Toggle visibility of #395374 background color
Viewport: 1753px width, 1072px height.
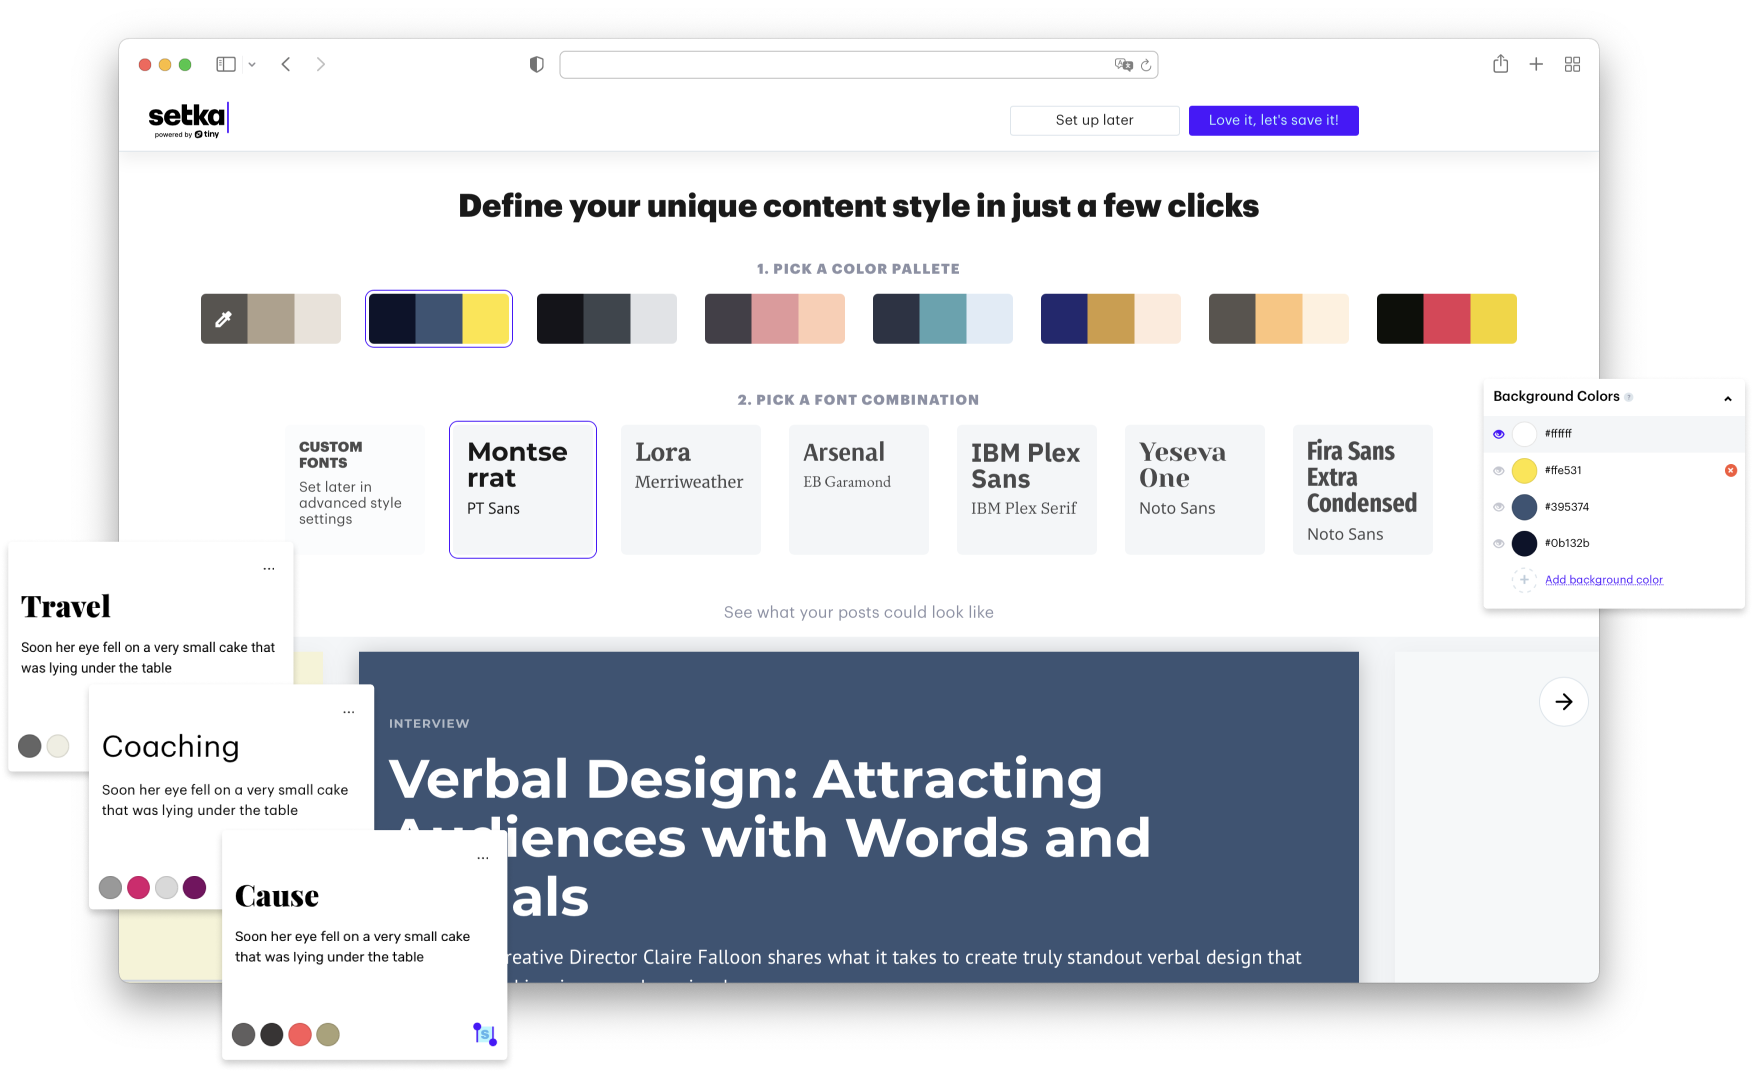(x=1498, y=507)
